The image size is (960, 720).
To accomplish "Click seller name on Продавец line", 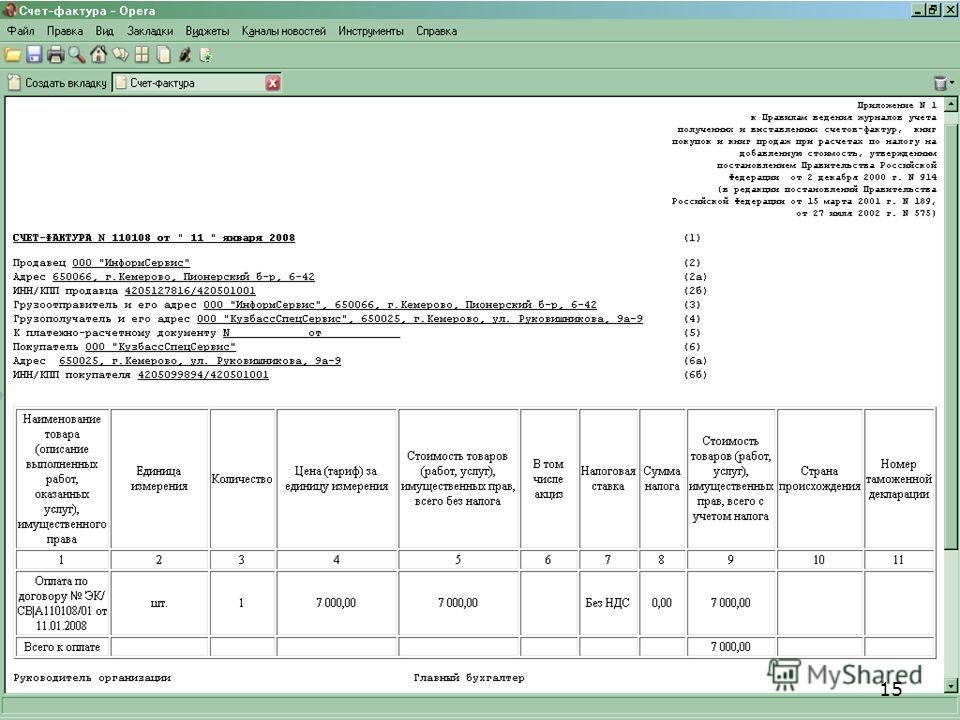I will [131, 263].
